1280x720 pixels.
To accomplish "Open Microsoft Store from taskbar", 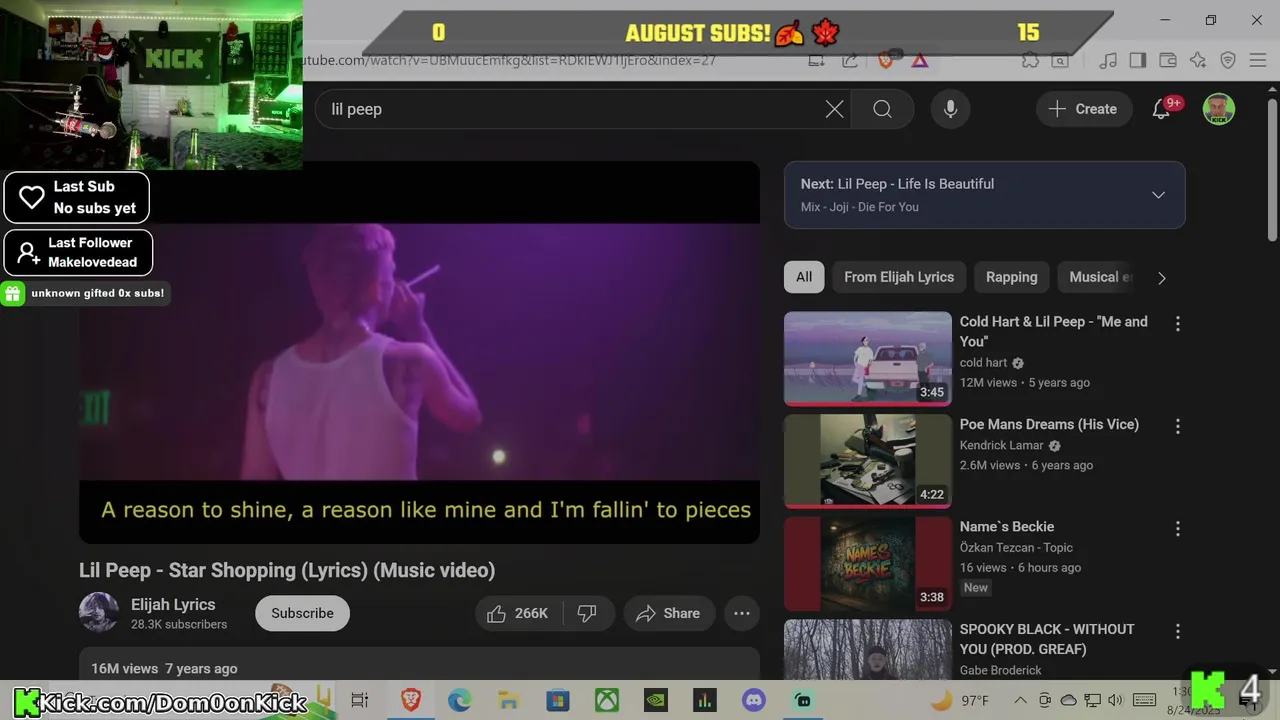I will tap(557, 700).
